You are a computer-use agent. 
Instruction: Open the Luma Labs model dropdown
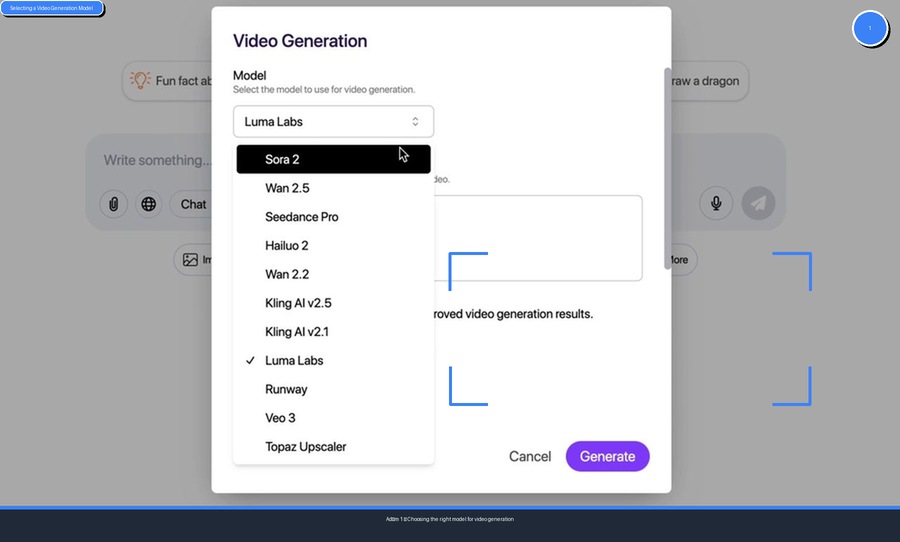pos(333,122)
